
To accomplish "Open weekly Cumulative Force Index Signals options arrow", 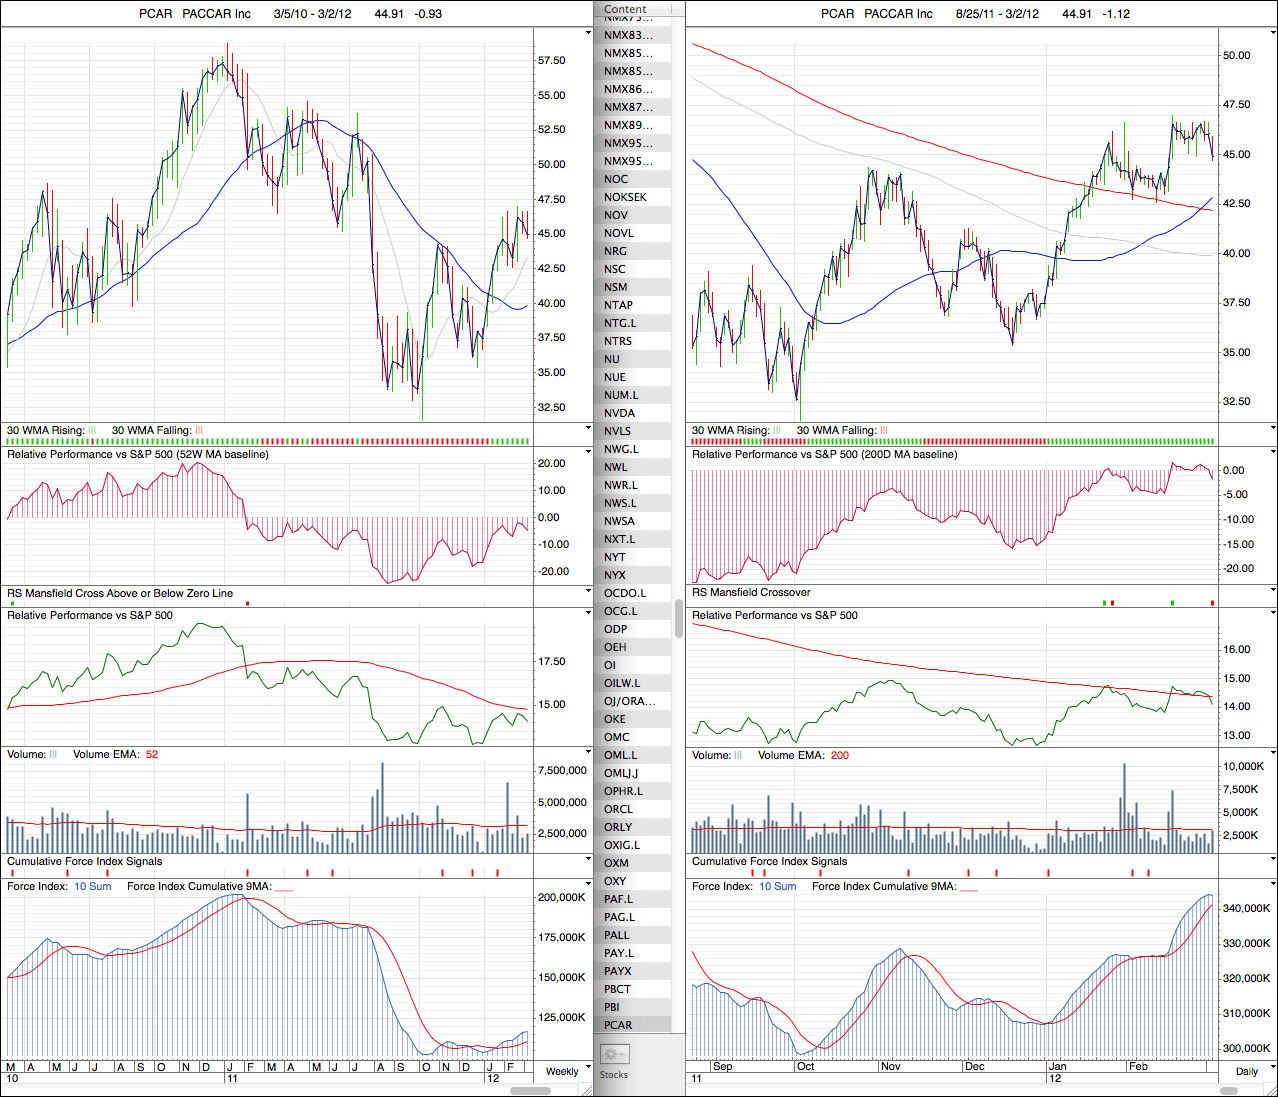I will click(588, 860).
